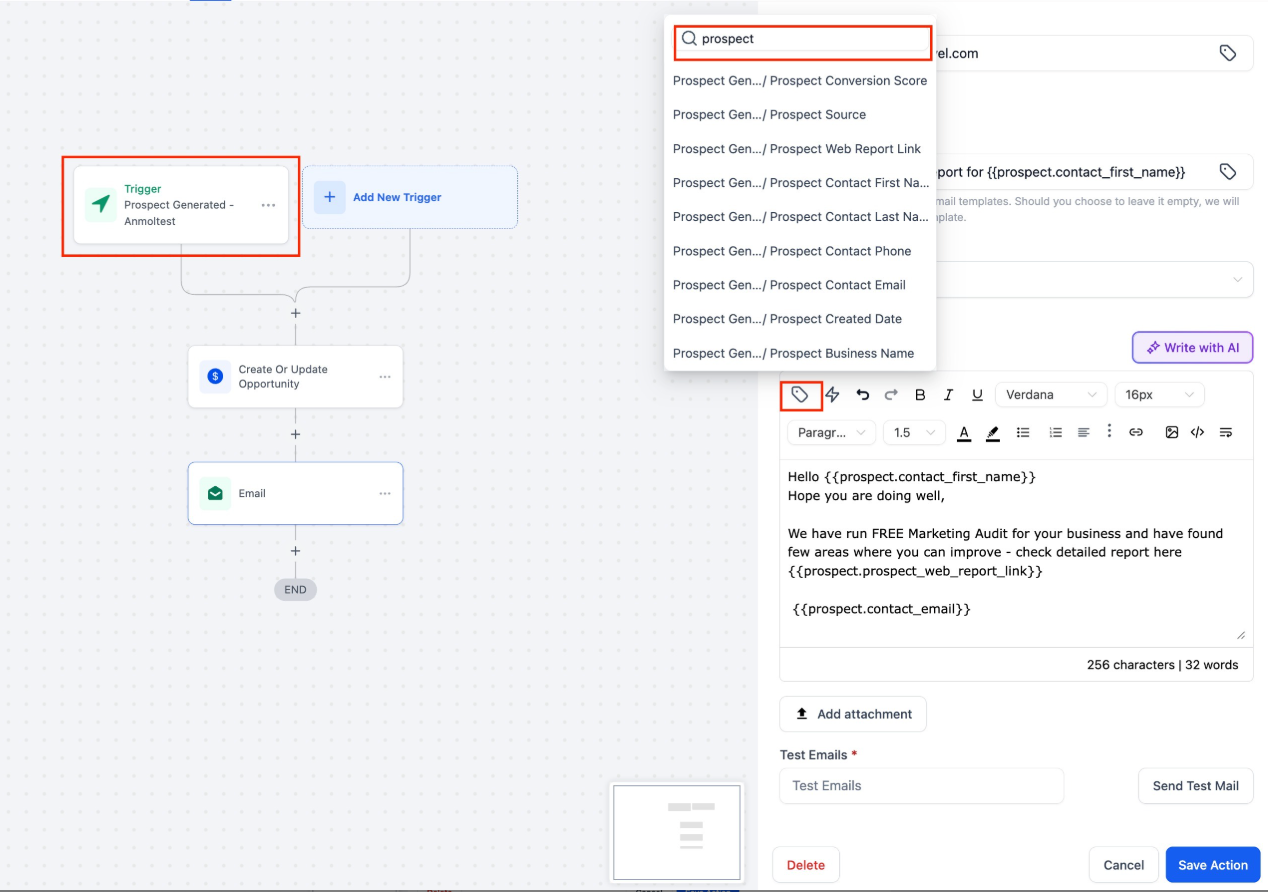Viewport: 1268px width, 892px height.
Task: Open the Paragraph style dropdown
Action: tap(831, 433)
